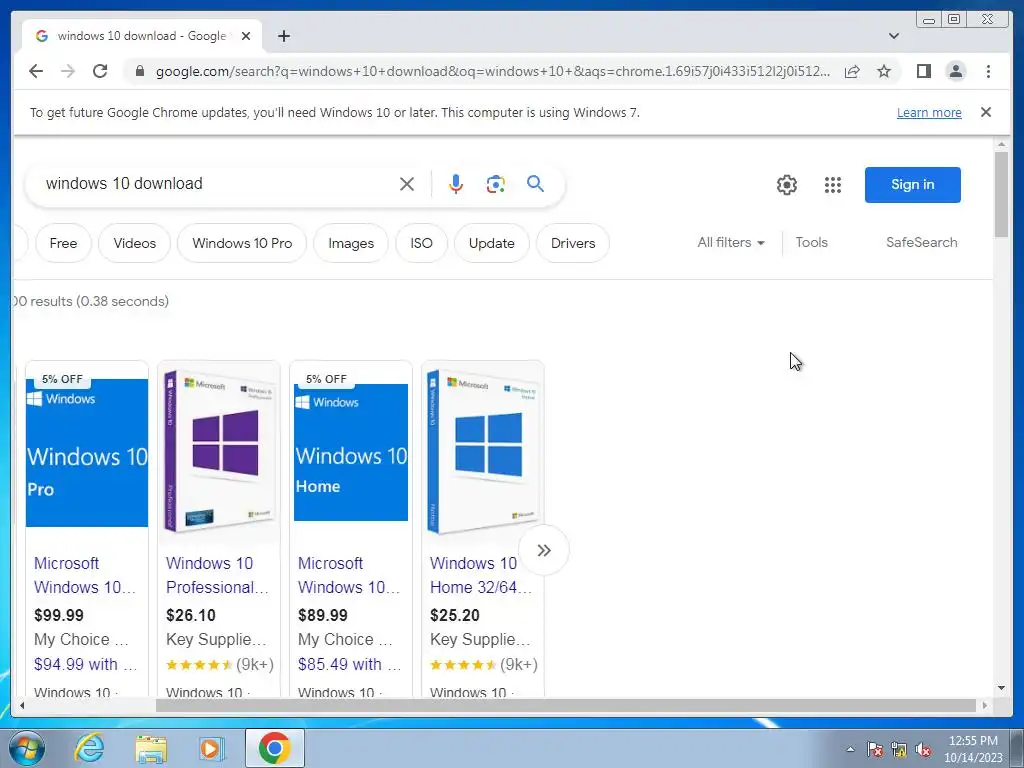Viewport: 1024px width, 768px height.
Task: Select the Drivers filter chip
Action: 573,243
